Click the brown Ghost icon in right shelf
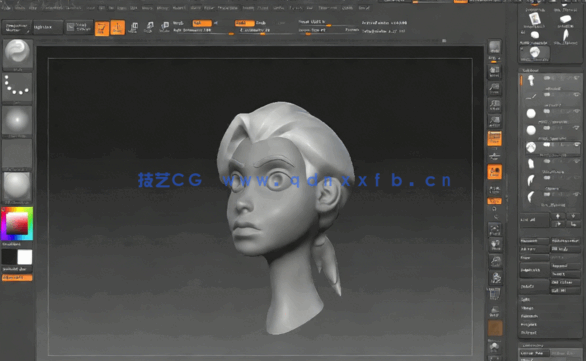 coord(495,328)
